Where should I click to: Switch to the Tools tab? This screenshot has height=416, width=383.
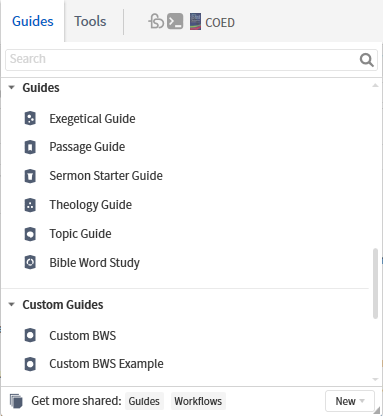(90, 21)
